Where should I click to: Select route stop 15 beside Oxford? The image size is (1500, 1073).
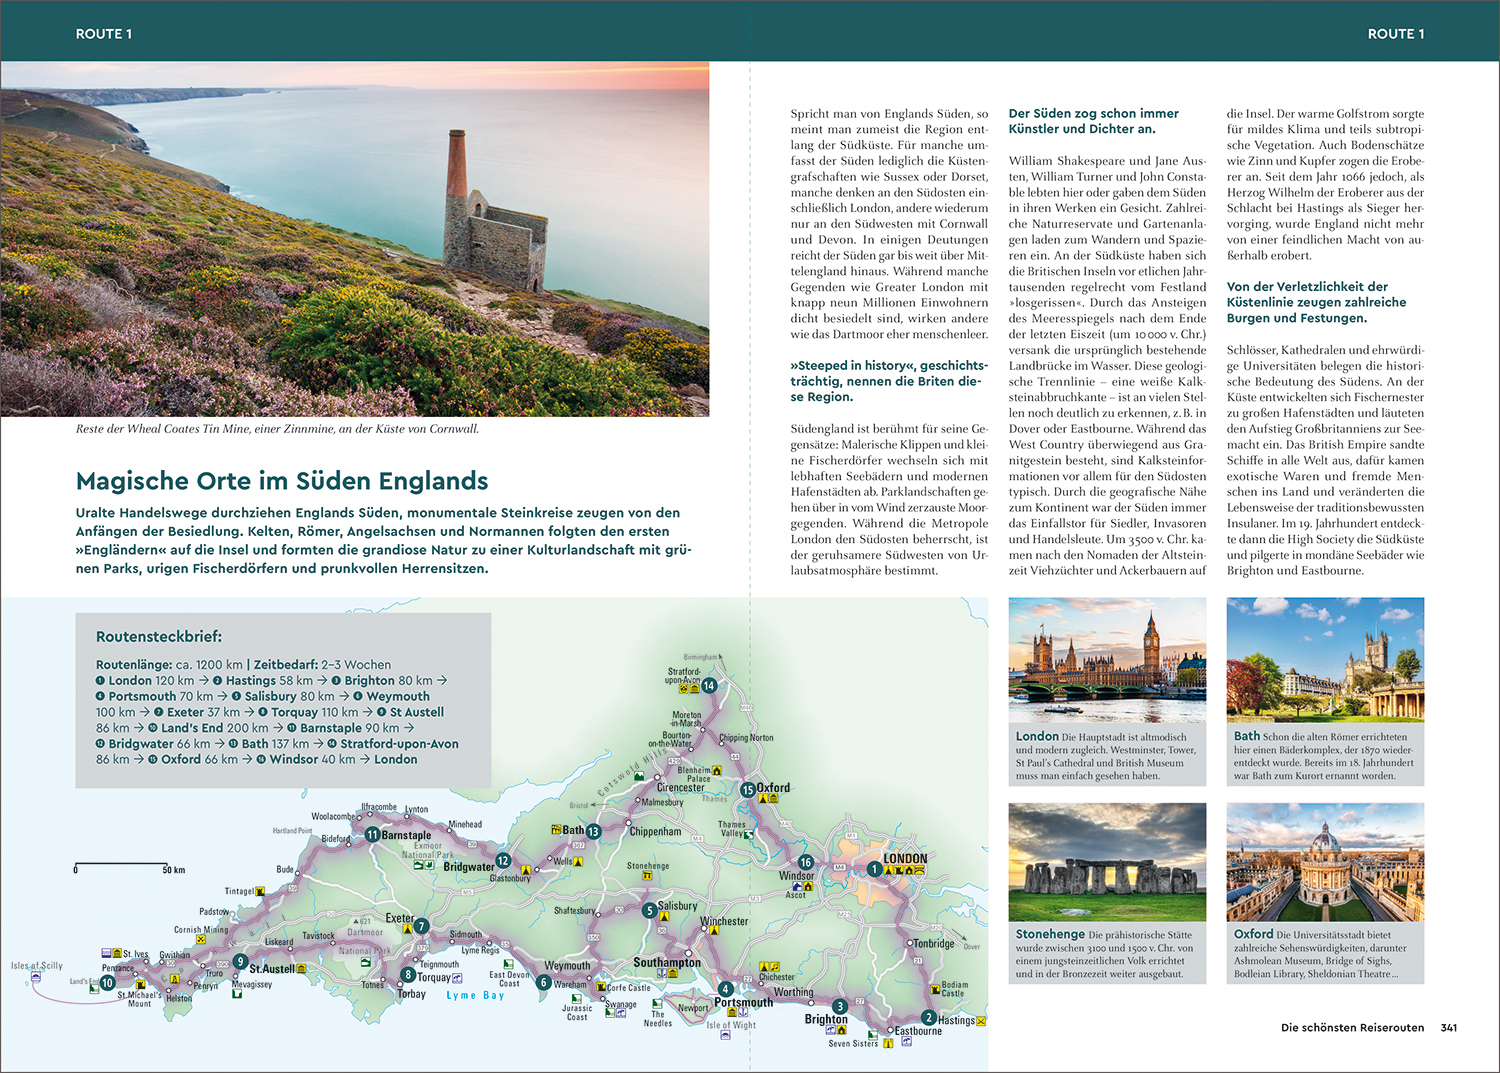click(x=747, y=789)
